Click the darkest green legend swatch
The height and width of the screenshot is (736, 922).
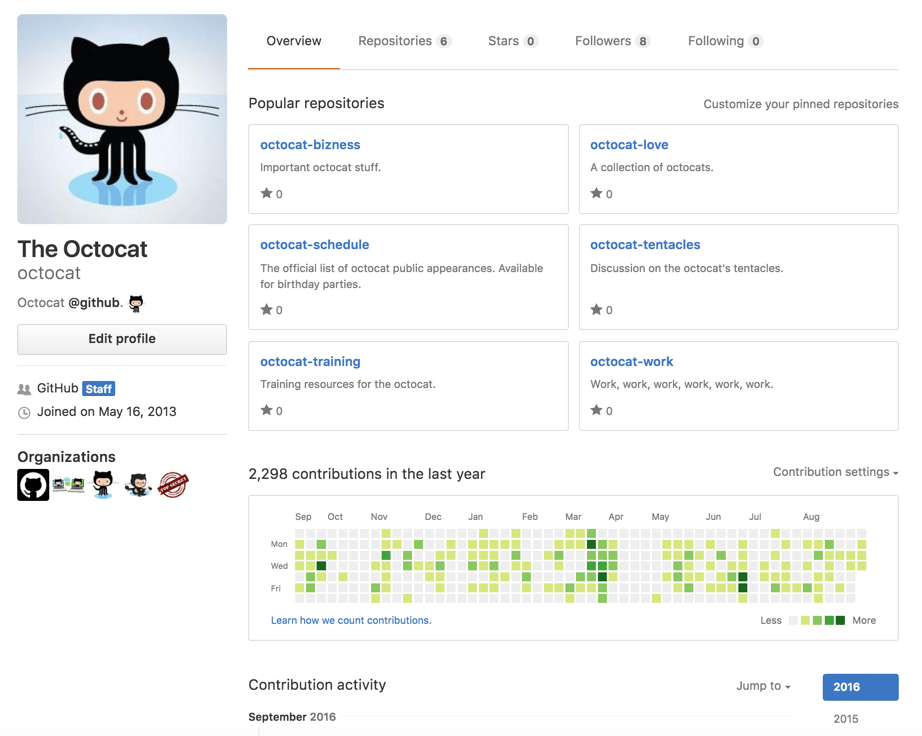click(840, 620)
